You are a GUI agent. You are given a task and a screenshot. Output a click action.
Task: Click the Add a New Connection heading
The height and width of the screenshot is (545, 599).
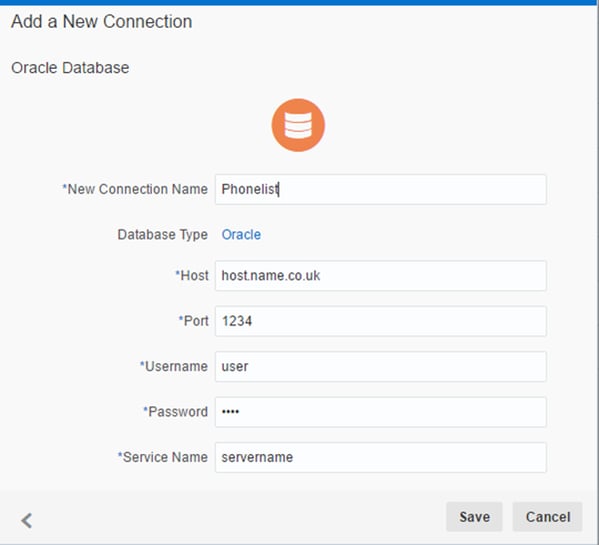tap(102, 21)
